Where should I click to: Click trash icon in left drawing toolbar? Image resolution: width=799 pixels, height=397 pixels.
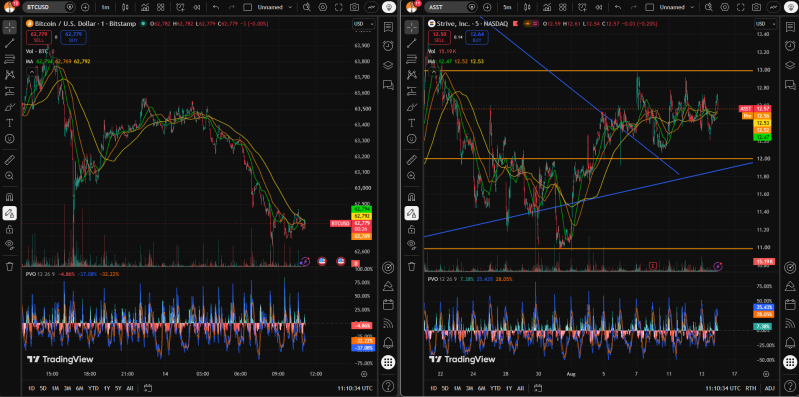9,266
